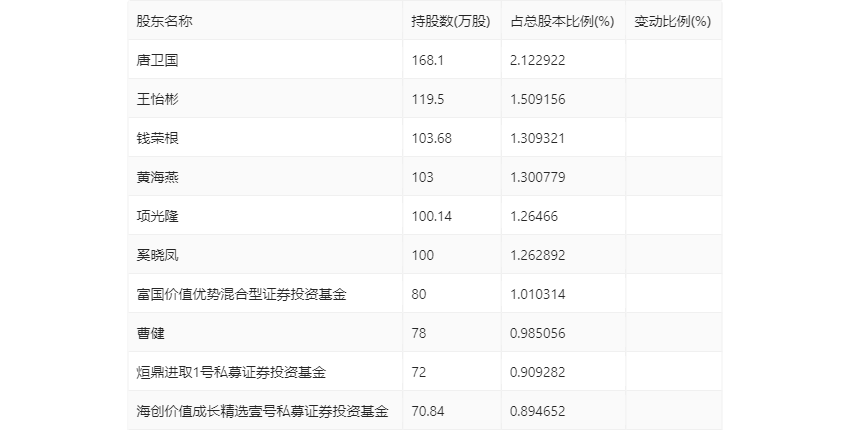
Task: Click shares value 103 for 黄海燕
Action: [x=423, y=177]
